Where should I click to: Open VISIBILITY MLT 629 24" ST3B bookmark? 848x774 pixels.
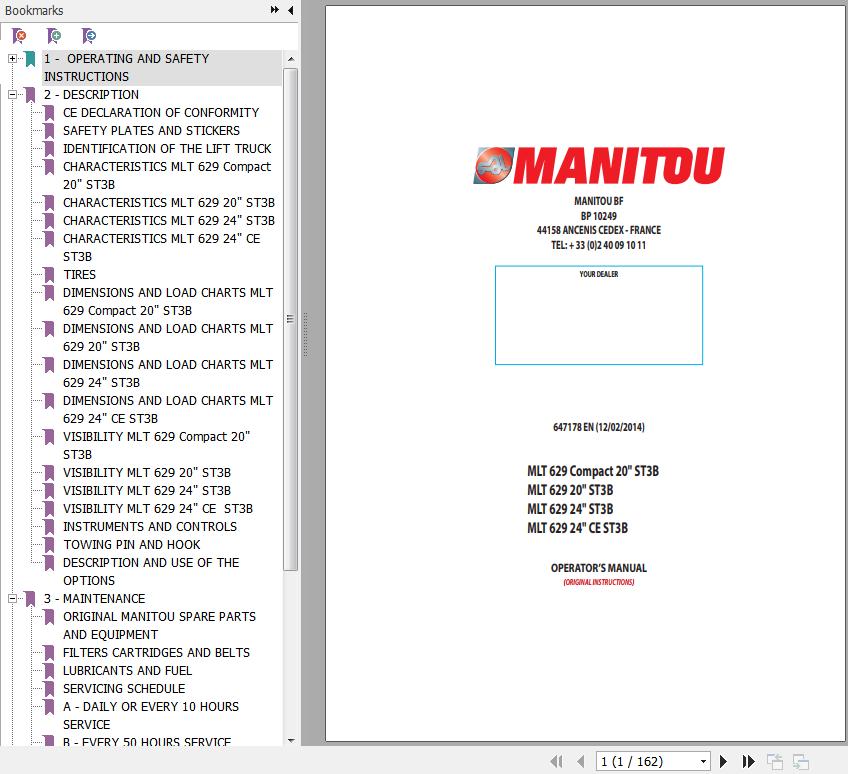[147, 491]
